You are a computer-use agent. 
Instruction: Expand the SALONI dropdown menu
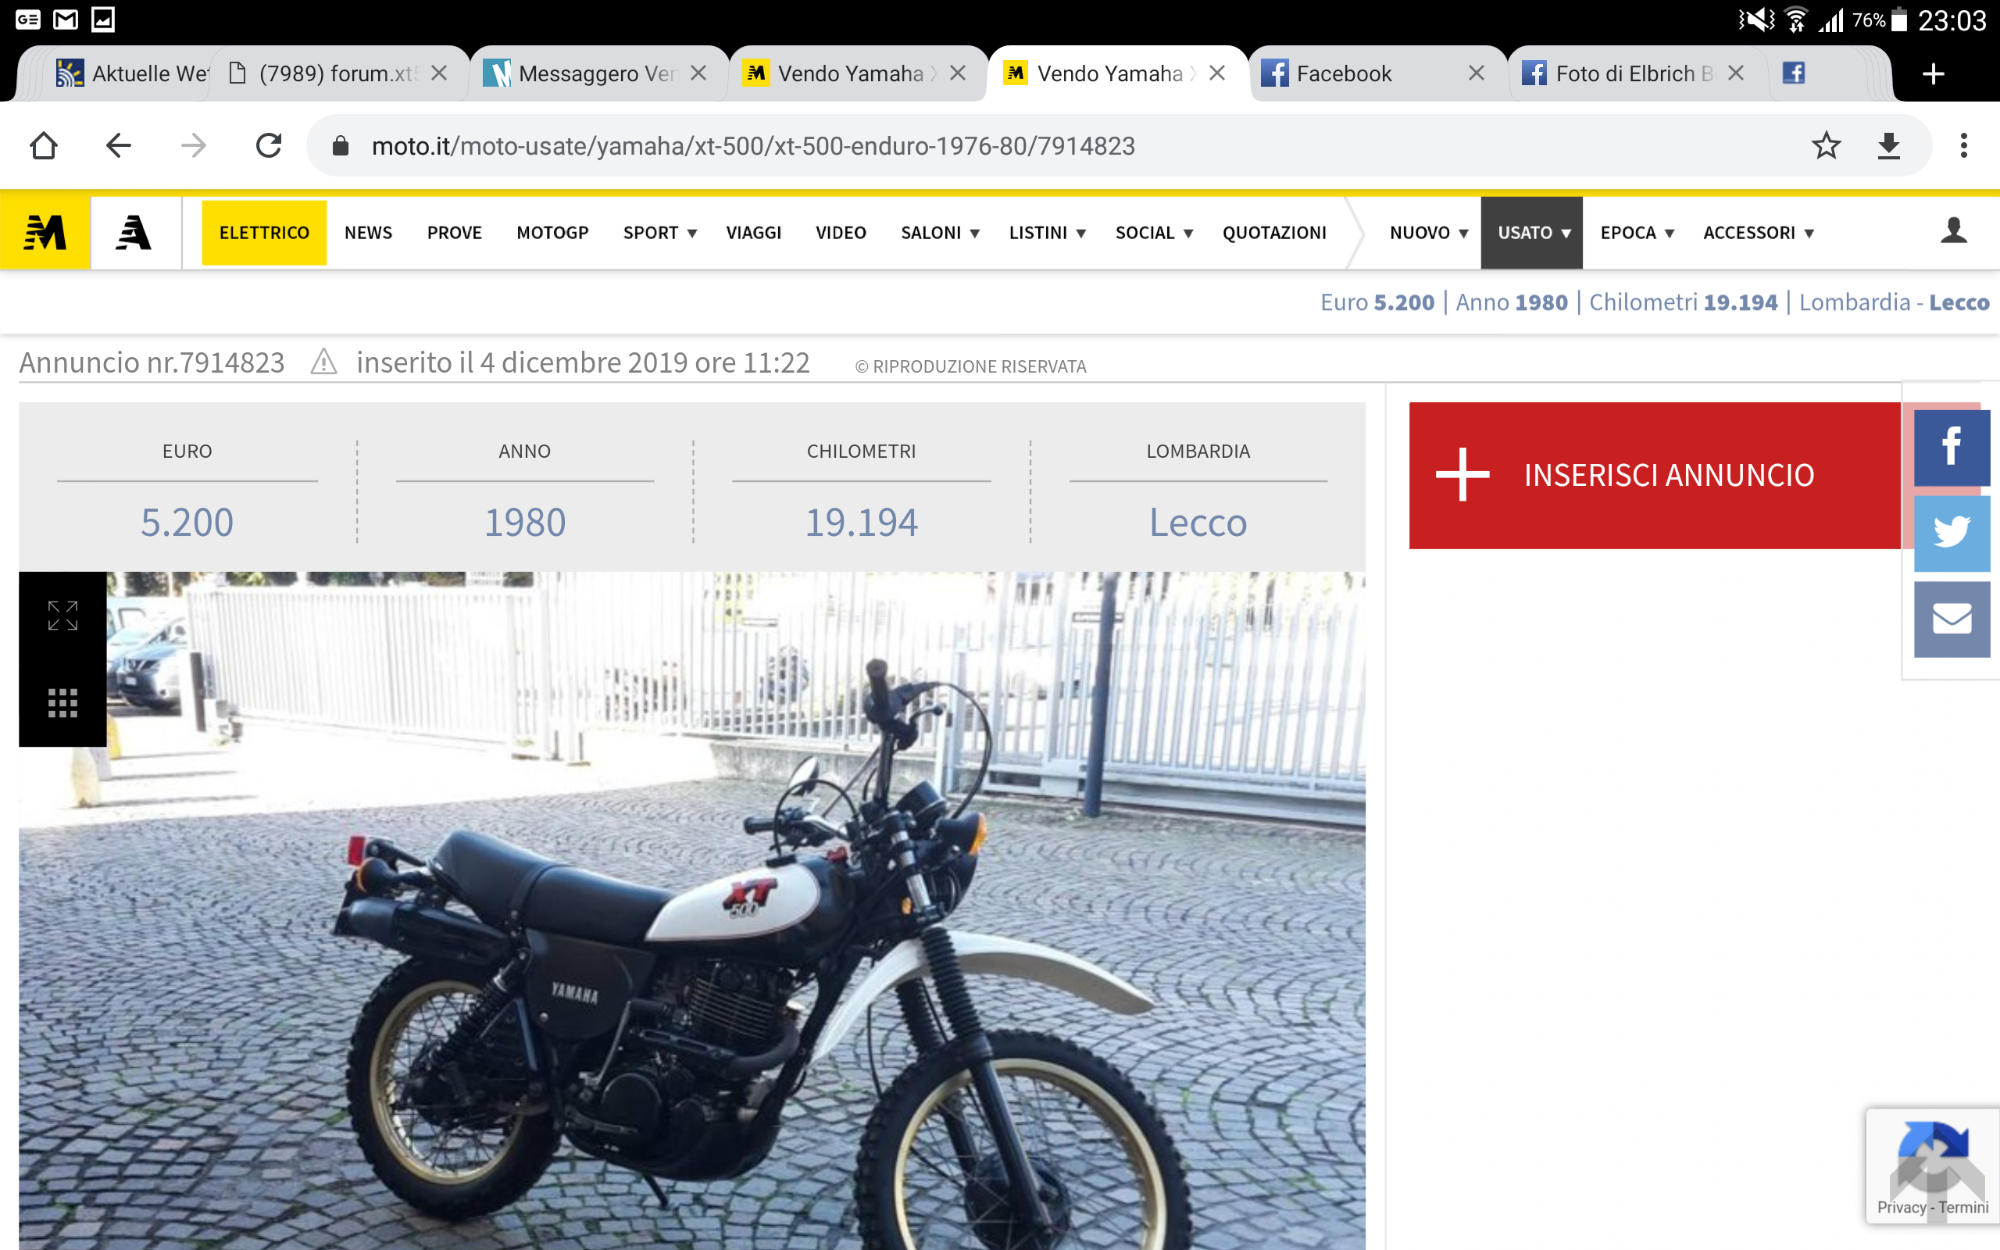pyautogui.click(x=940, y=233)
